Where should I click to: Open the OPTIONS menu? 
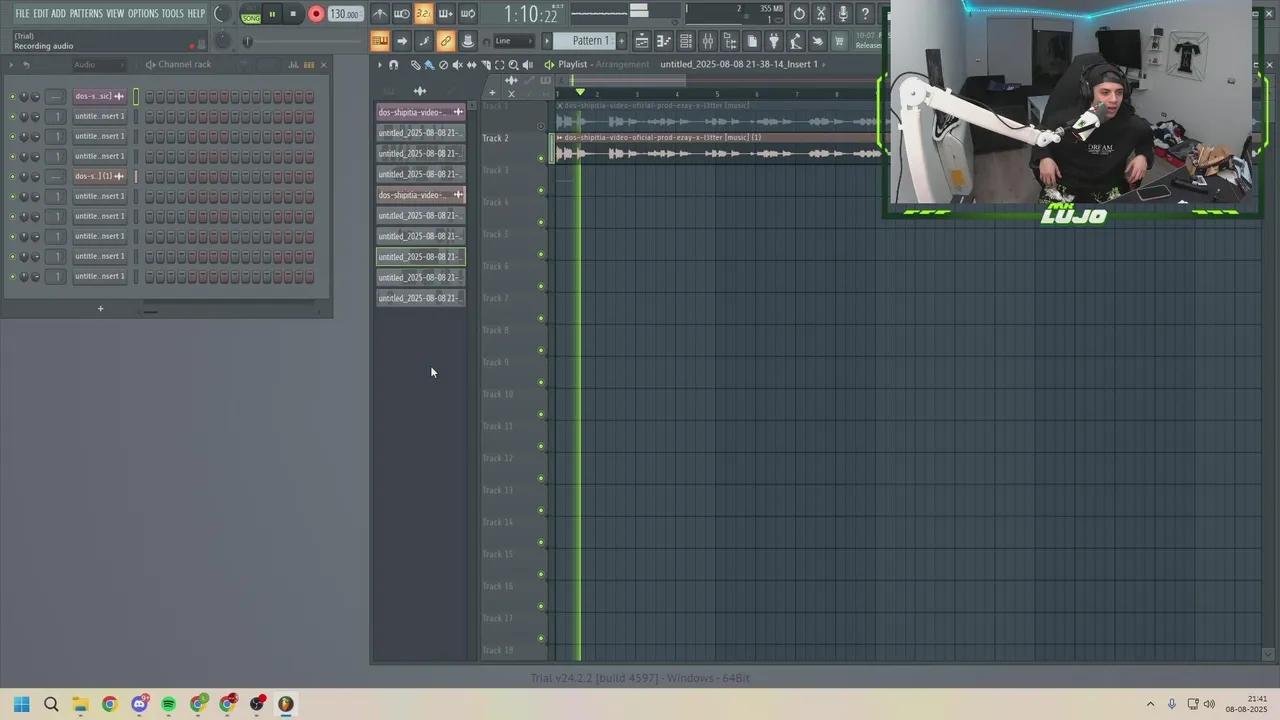pos(143,13)
